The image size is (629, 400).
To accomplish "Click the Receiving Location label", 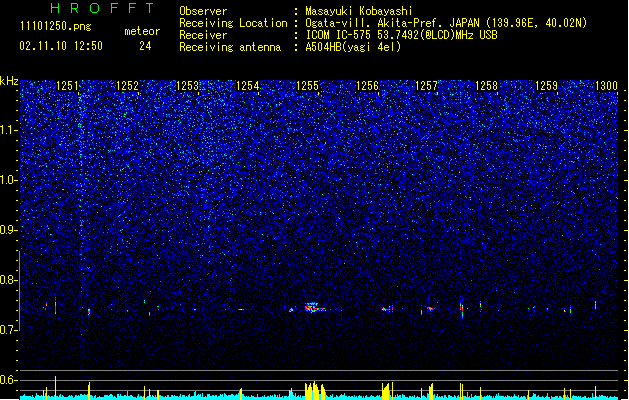I will tap(233, 23).
